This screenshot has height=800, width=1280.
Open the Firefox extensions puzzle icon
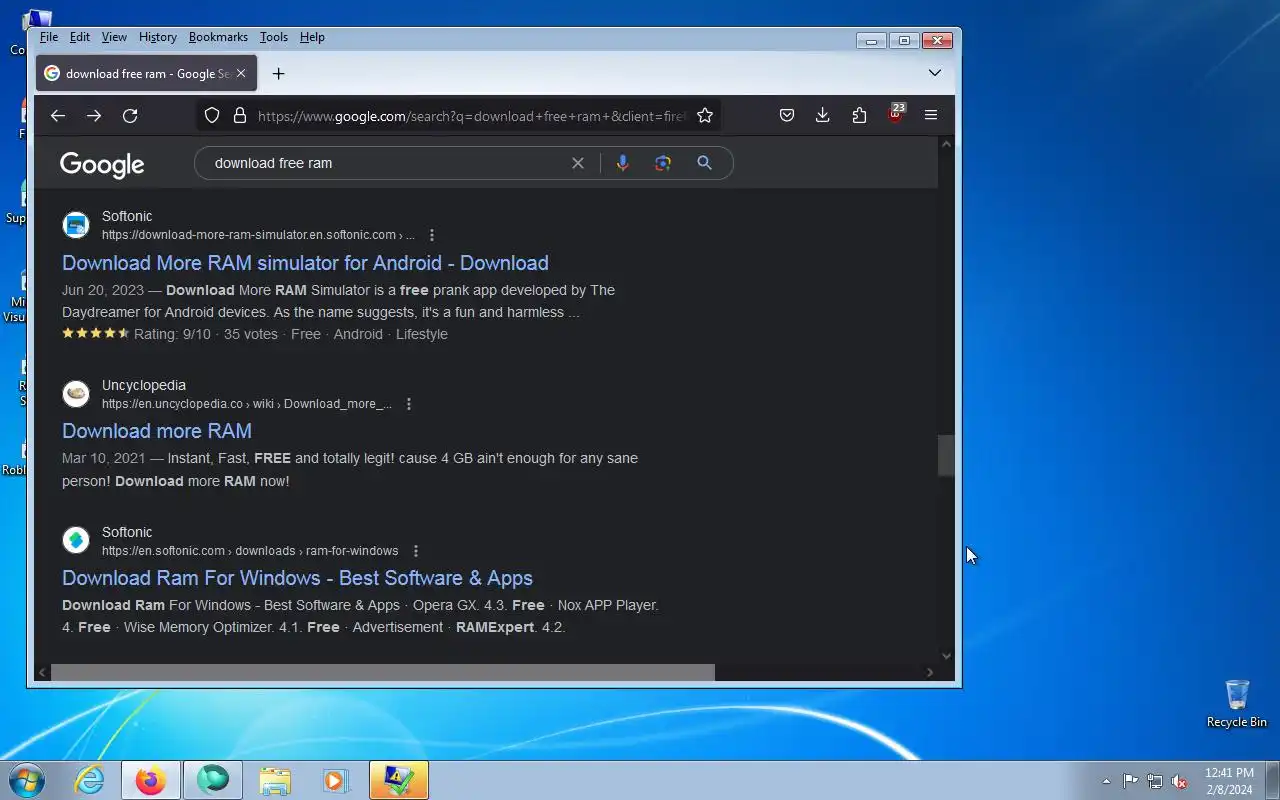[859, 116]
